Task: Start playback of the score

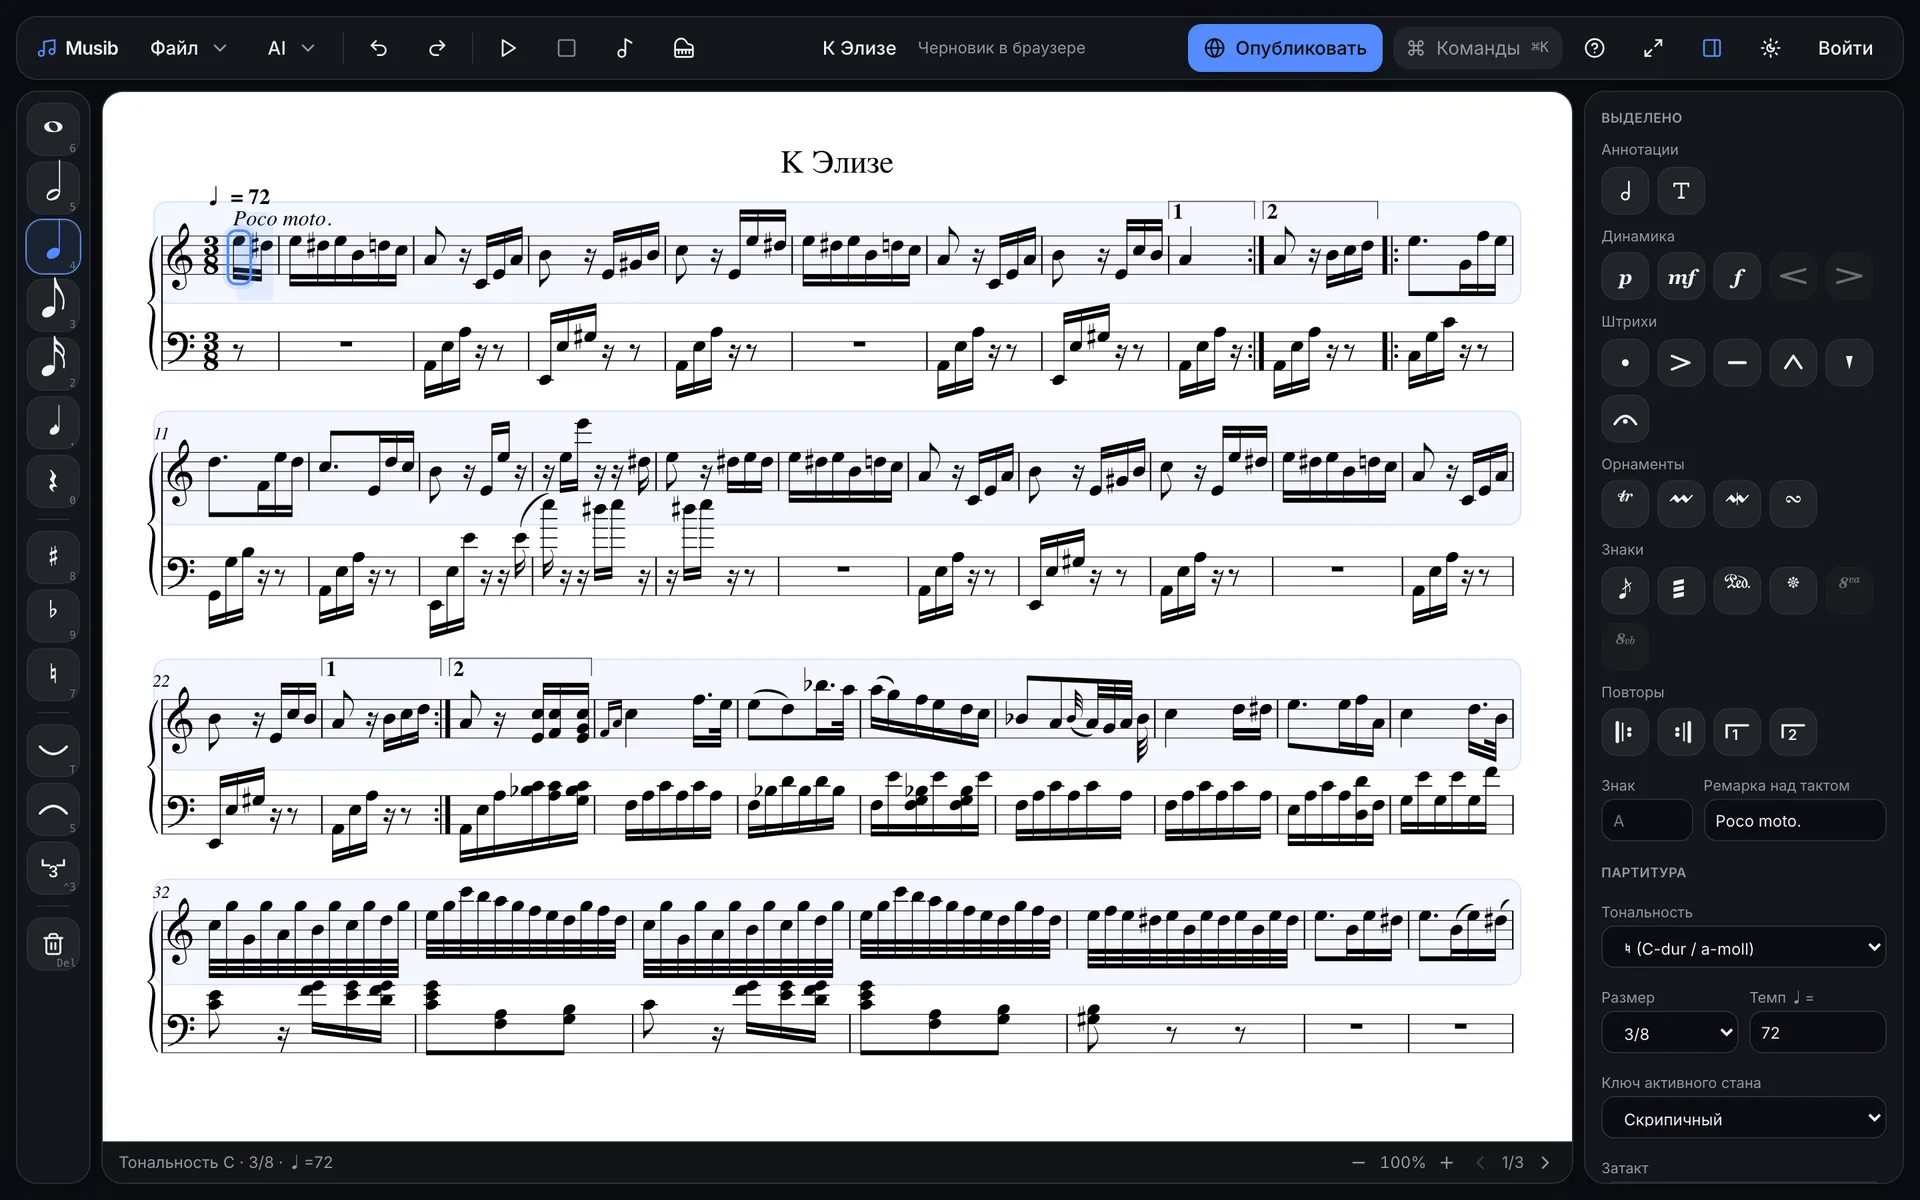Action: click(x=508, y=48)
